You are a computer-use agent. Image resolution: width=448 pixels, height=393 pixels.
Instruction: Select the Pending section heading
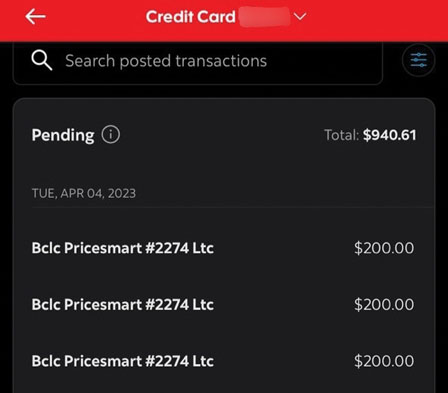pos(63,135)
